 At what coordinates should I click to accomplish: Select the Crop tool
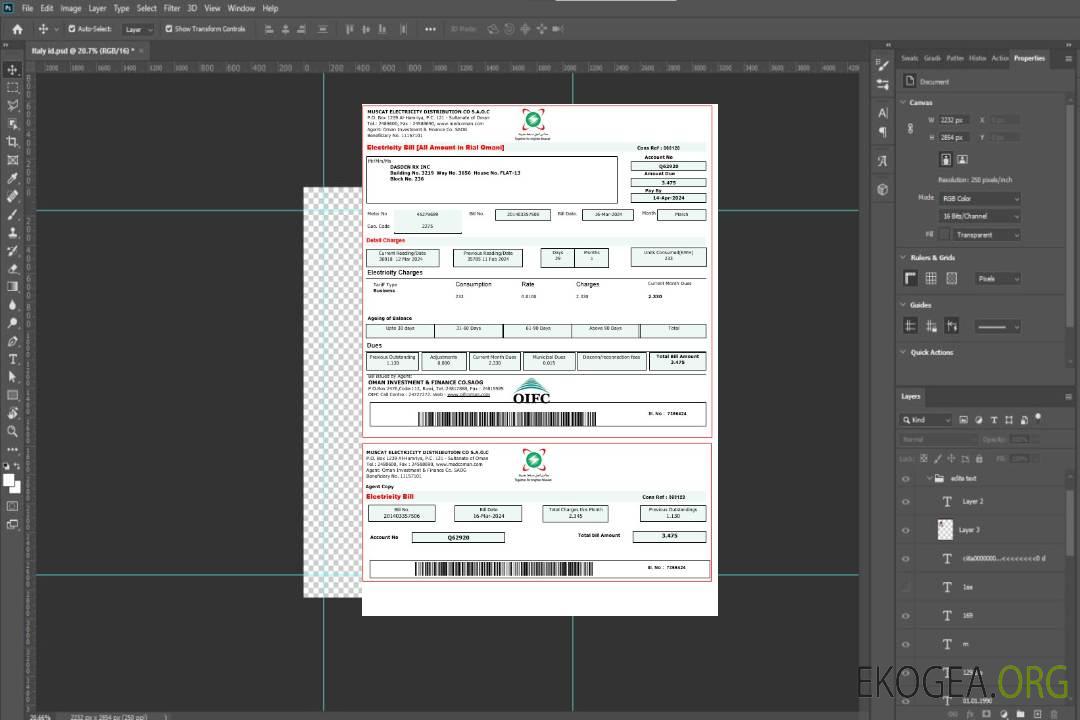click(13, 142)
